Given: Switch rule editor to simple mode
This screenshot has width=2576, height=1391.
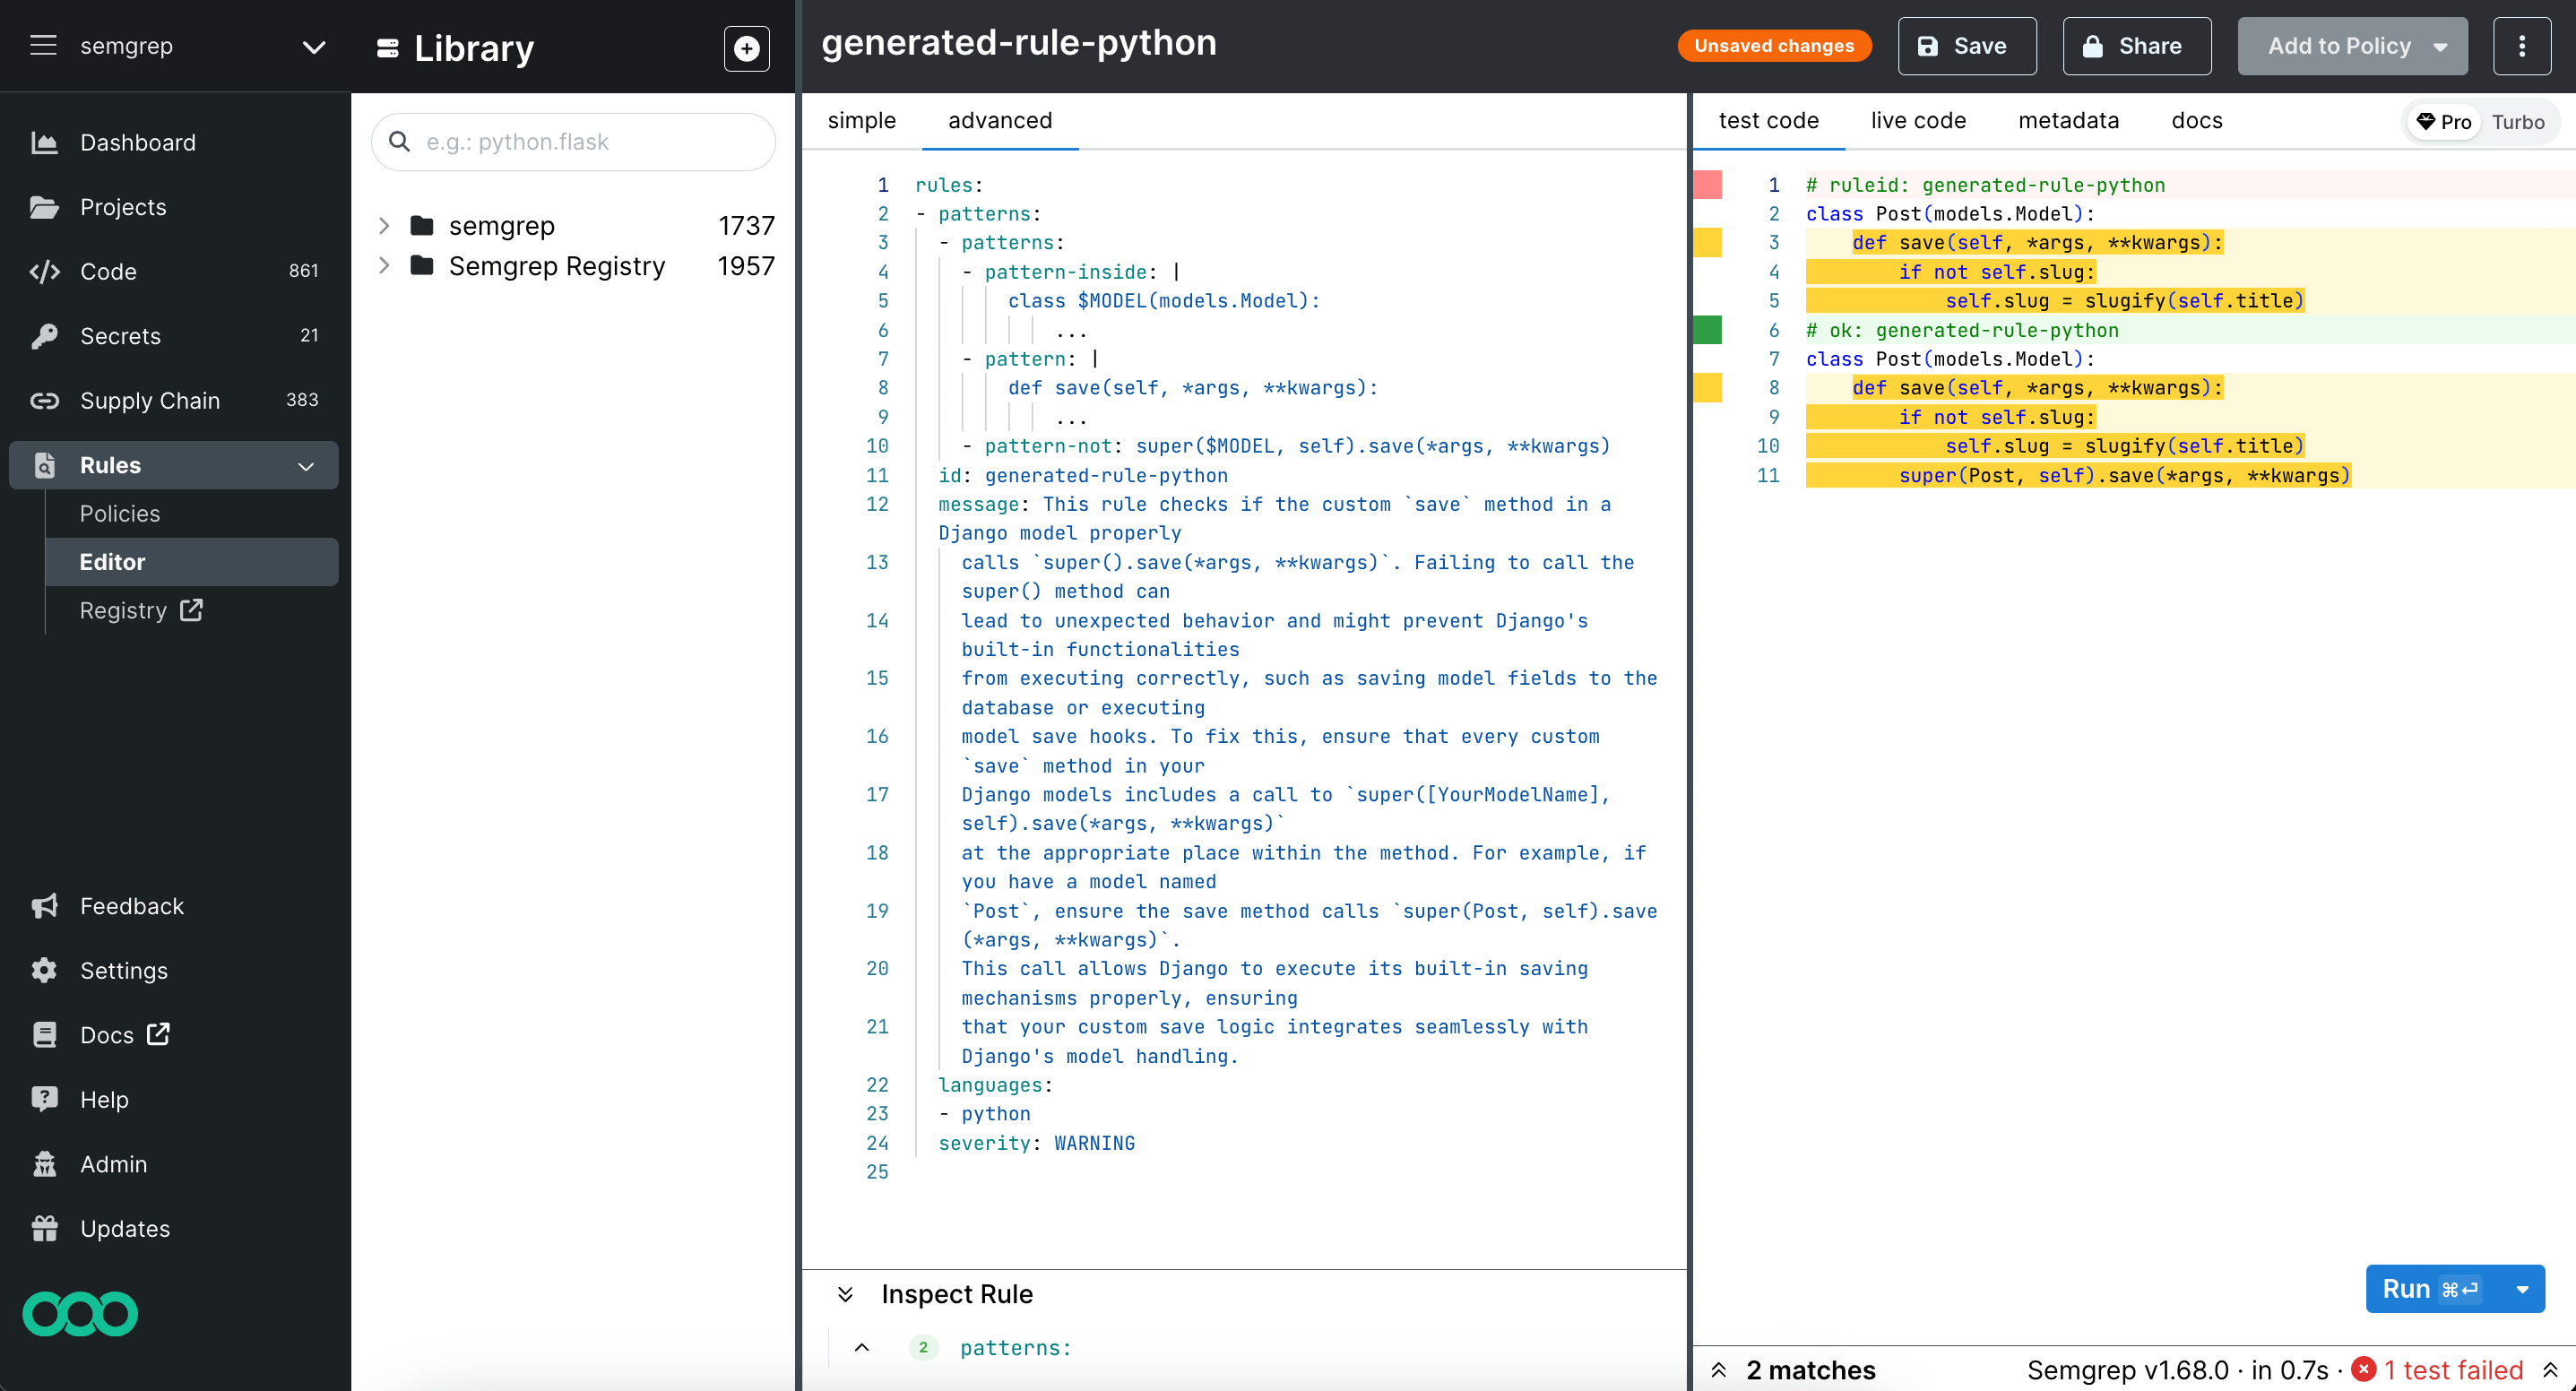Looking at the screenshot, I should 861,120.
